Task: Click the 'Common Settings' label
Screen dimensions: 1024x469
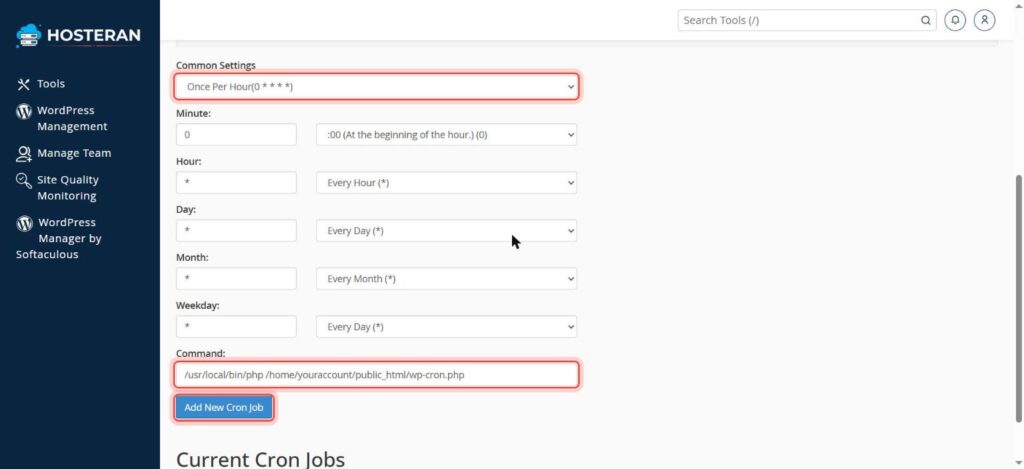Action: pos(216,65)
